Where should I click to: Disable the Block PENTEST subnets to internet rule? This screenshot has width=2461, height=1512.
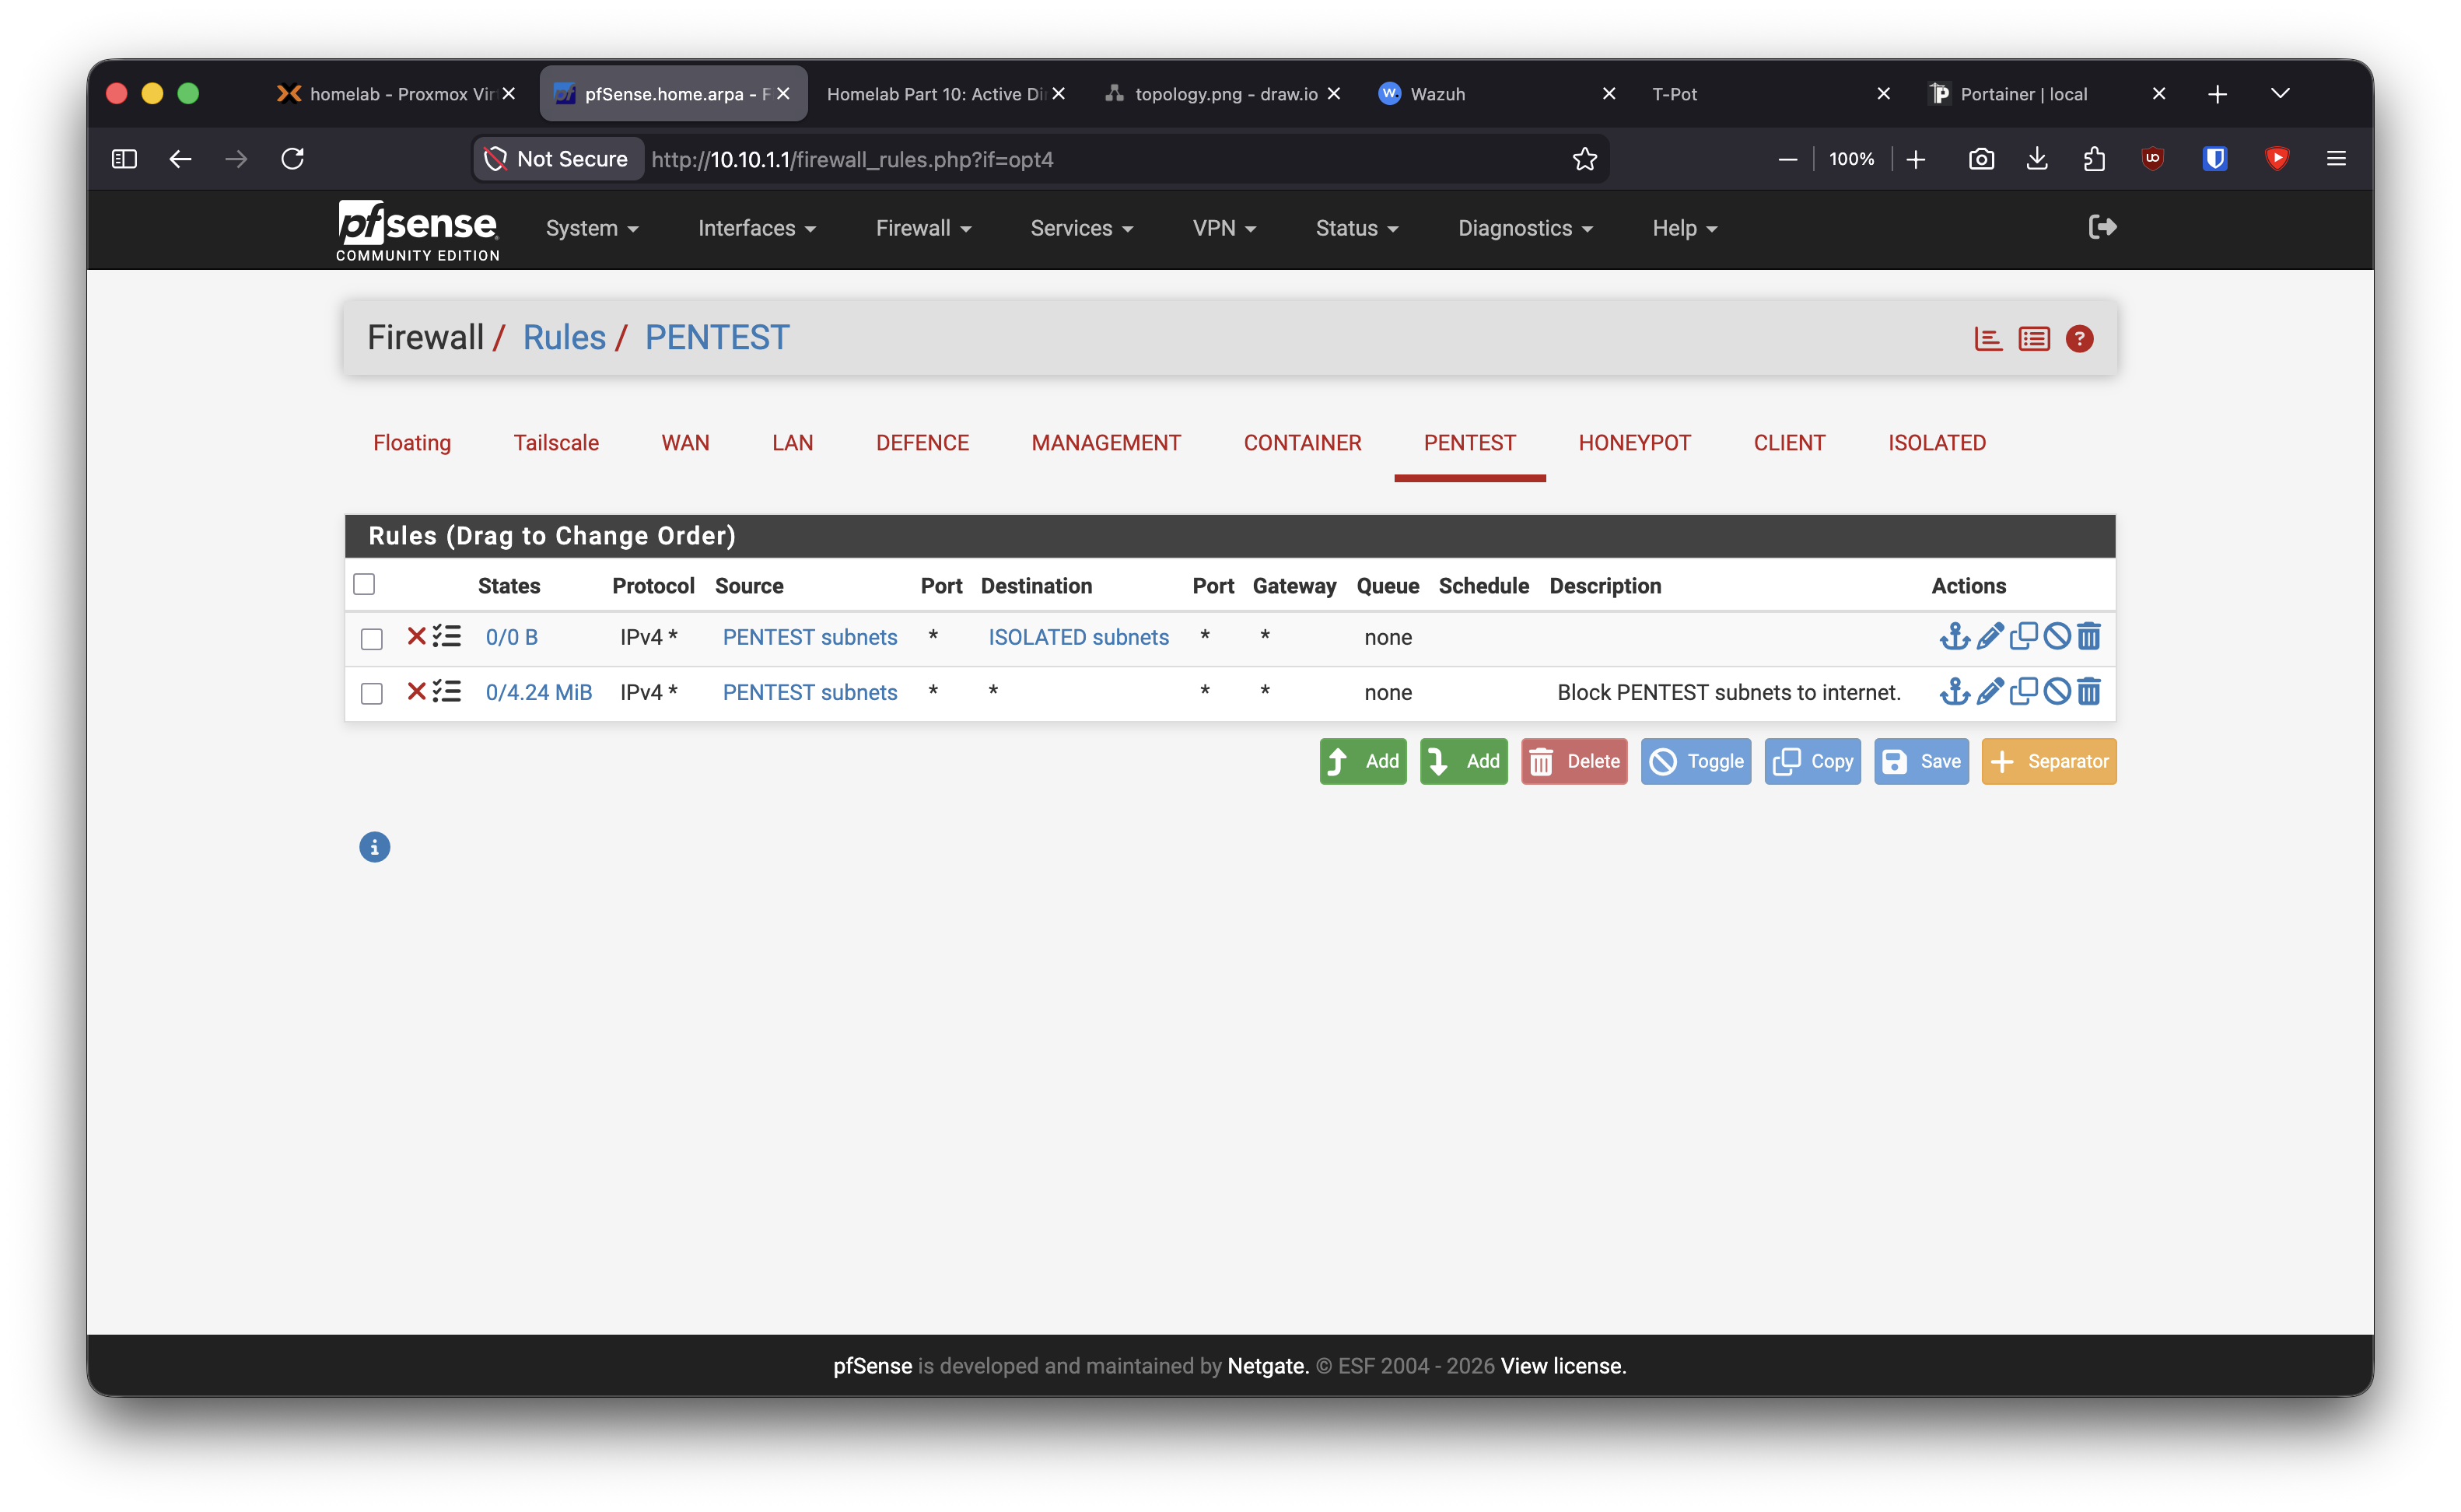tap(2056, 691)
